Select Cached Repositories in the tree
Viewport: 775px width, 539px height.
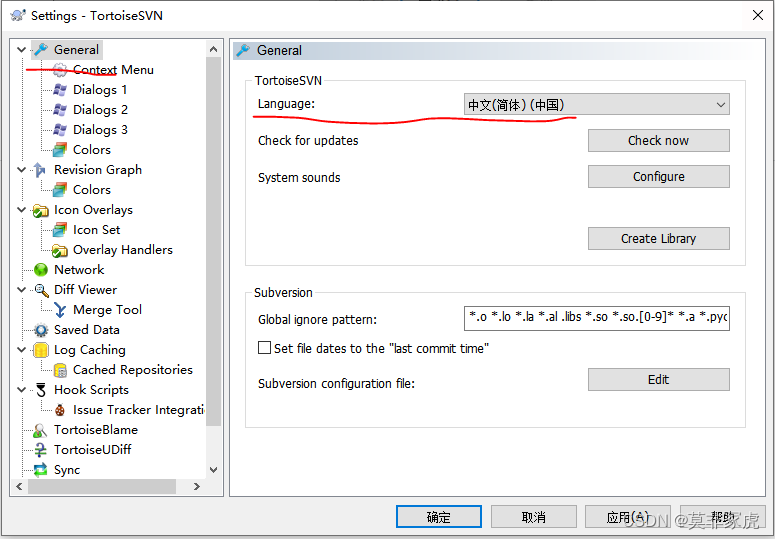click(132, 370)
